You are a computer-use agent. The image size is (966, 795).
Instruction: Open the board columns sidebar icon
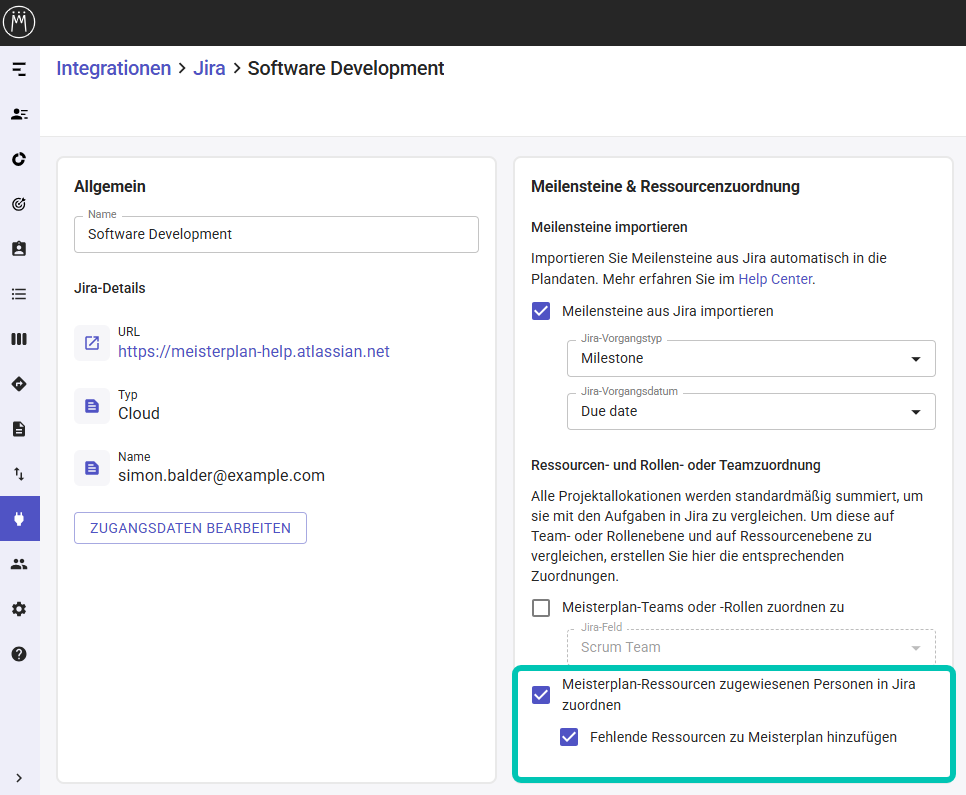coord(19,339)
